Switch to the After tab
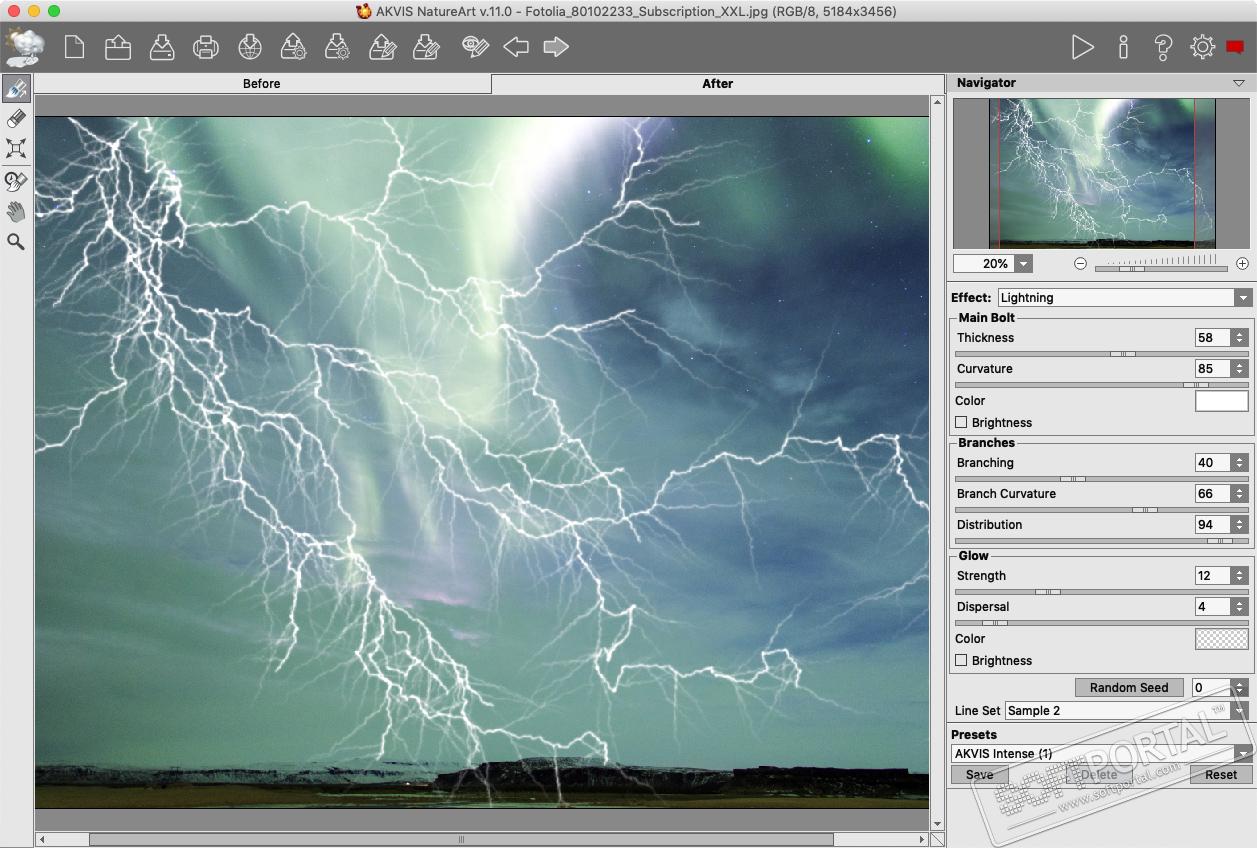1257x848 pixels. 717,84
